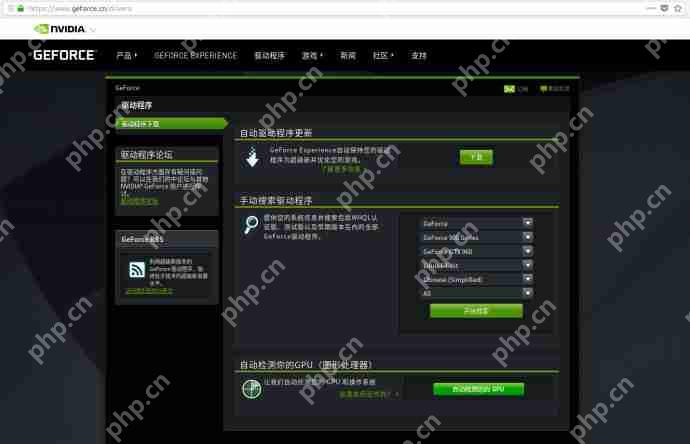Open the 产品 (Products) menu

127,55
